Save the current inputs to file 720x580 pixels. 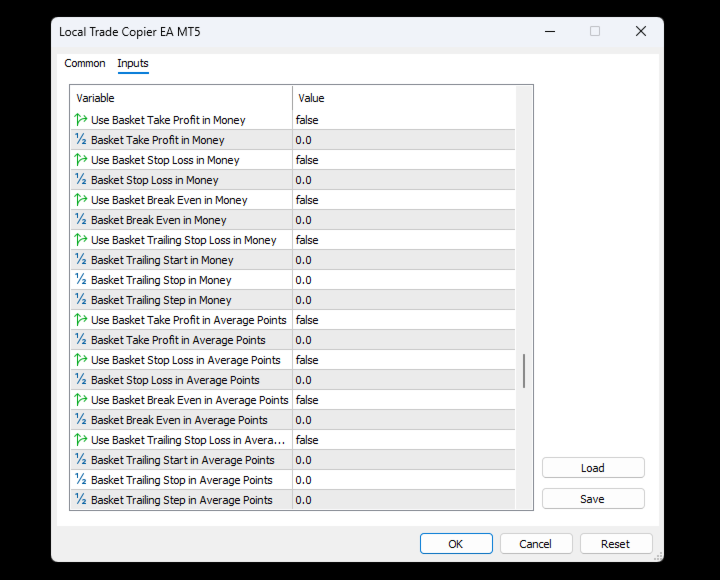(x=593, y=499)
